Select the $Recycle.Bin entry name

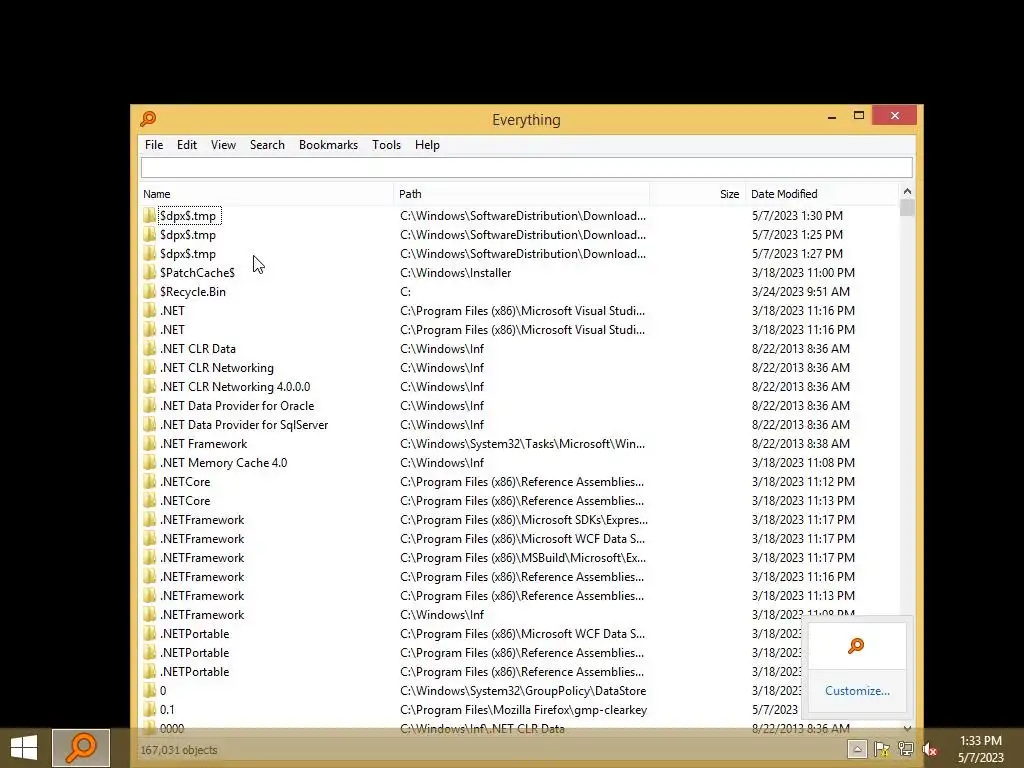[x=193, y=291]
